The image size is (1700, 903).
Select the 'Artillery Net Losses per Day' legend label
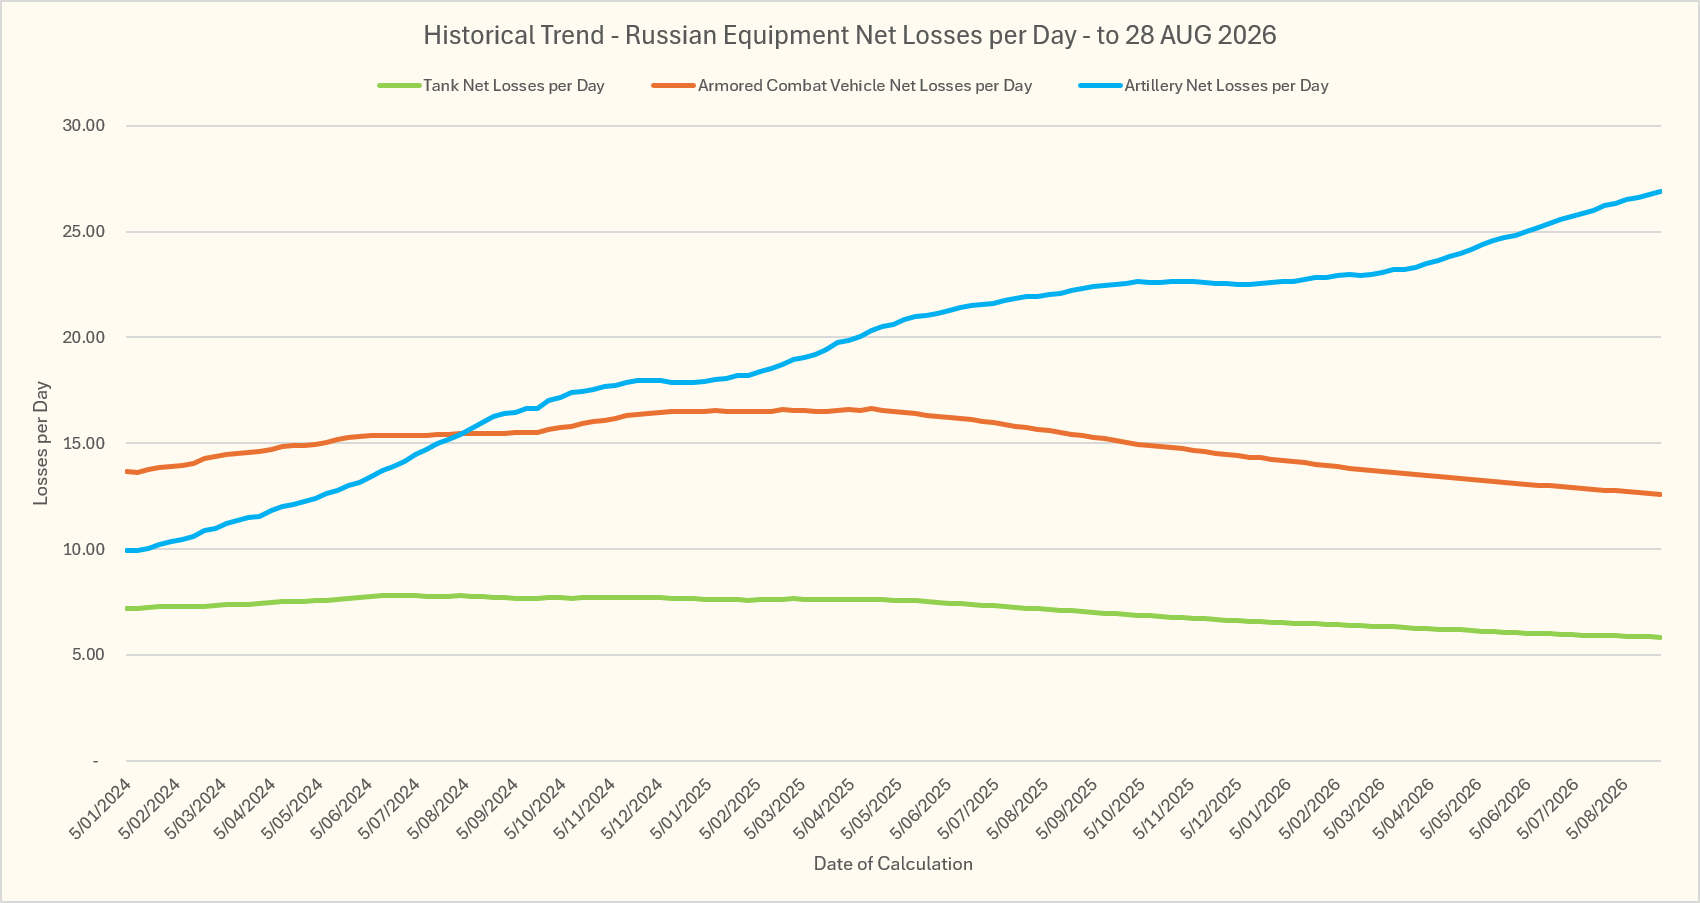pos(1227,86)
